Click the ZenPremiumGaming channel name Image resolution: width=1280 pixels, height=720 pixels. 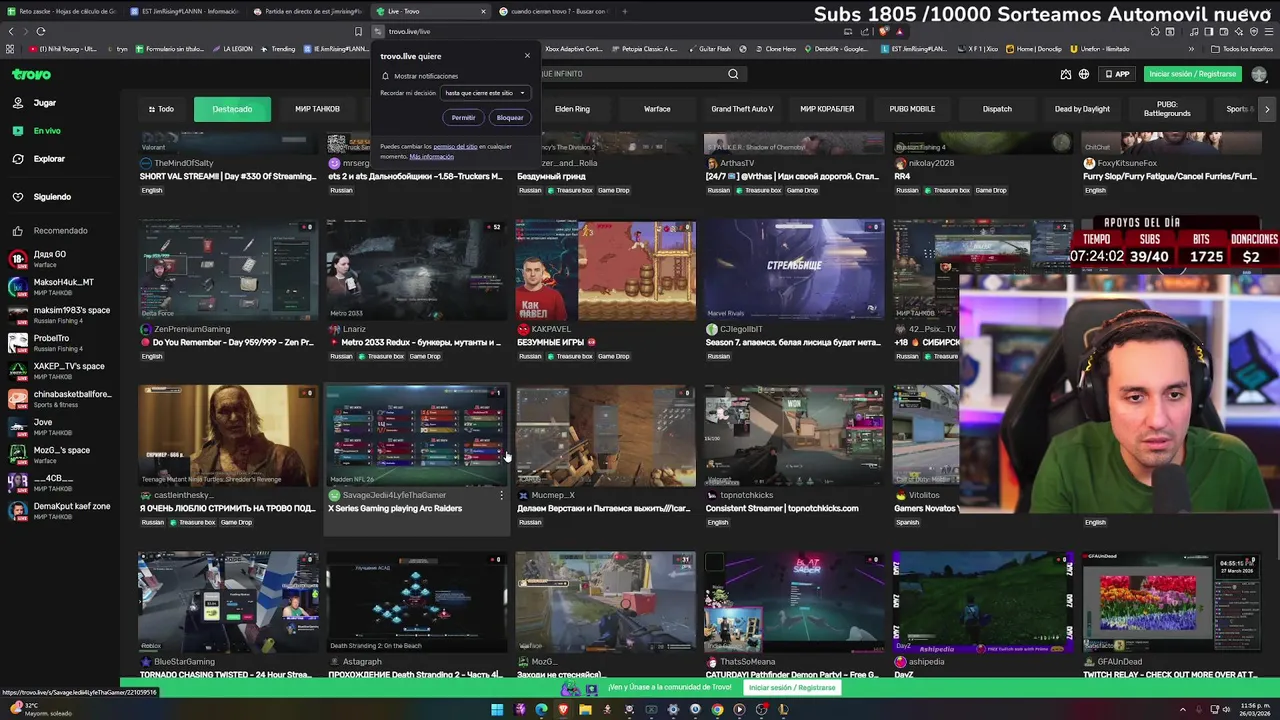191,329
